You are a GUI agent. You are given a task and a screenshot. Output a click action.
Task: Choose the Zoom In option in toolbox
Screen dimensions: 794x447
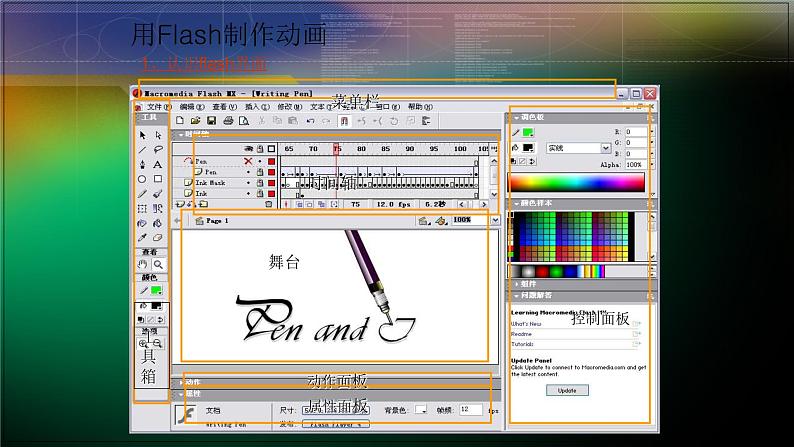click(143, 343)
